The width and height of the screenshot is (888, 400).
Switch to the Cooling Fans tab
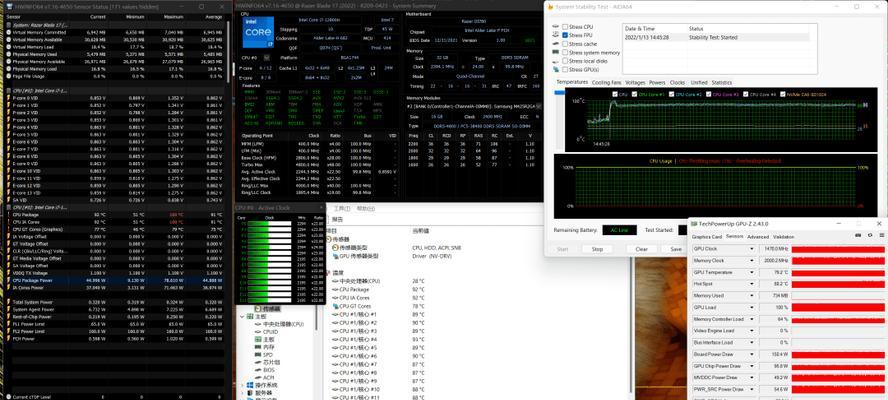point(606,83)
